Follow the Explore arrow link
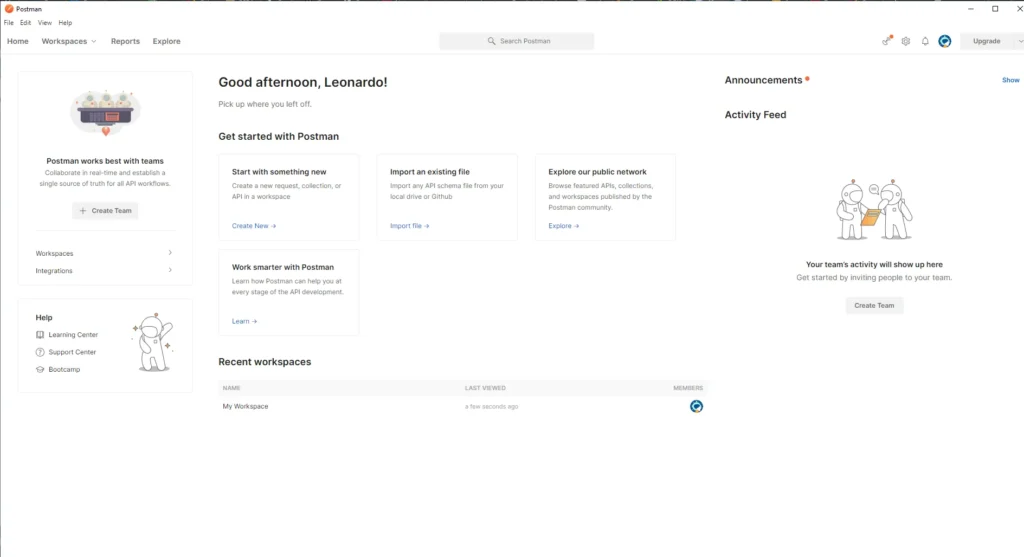Viewport: 1024px width, 557px height. [564, 226]
